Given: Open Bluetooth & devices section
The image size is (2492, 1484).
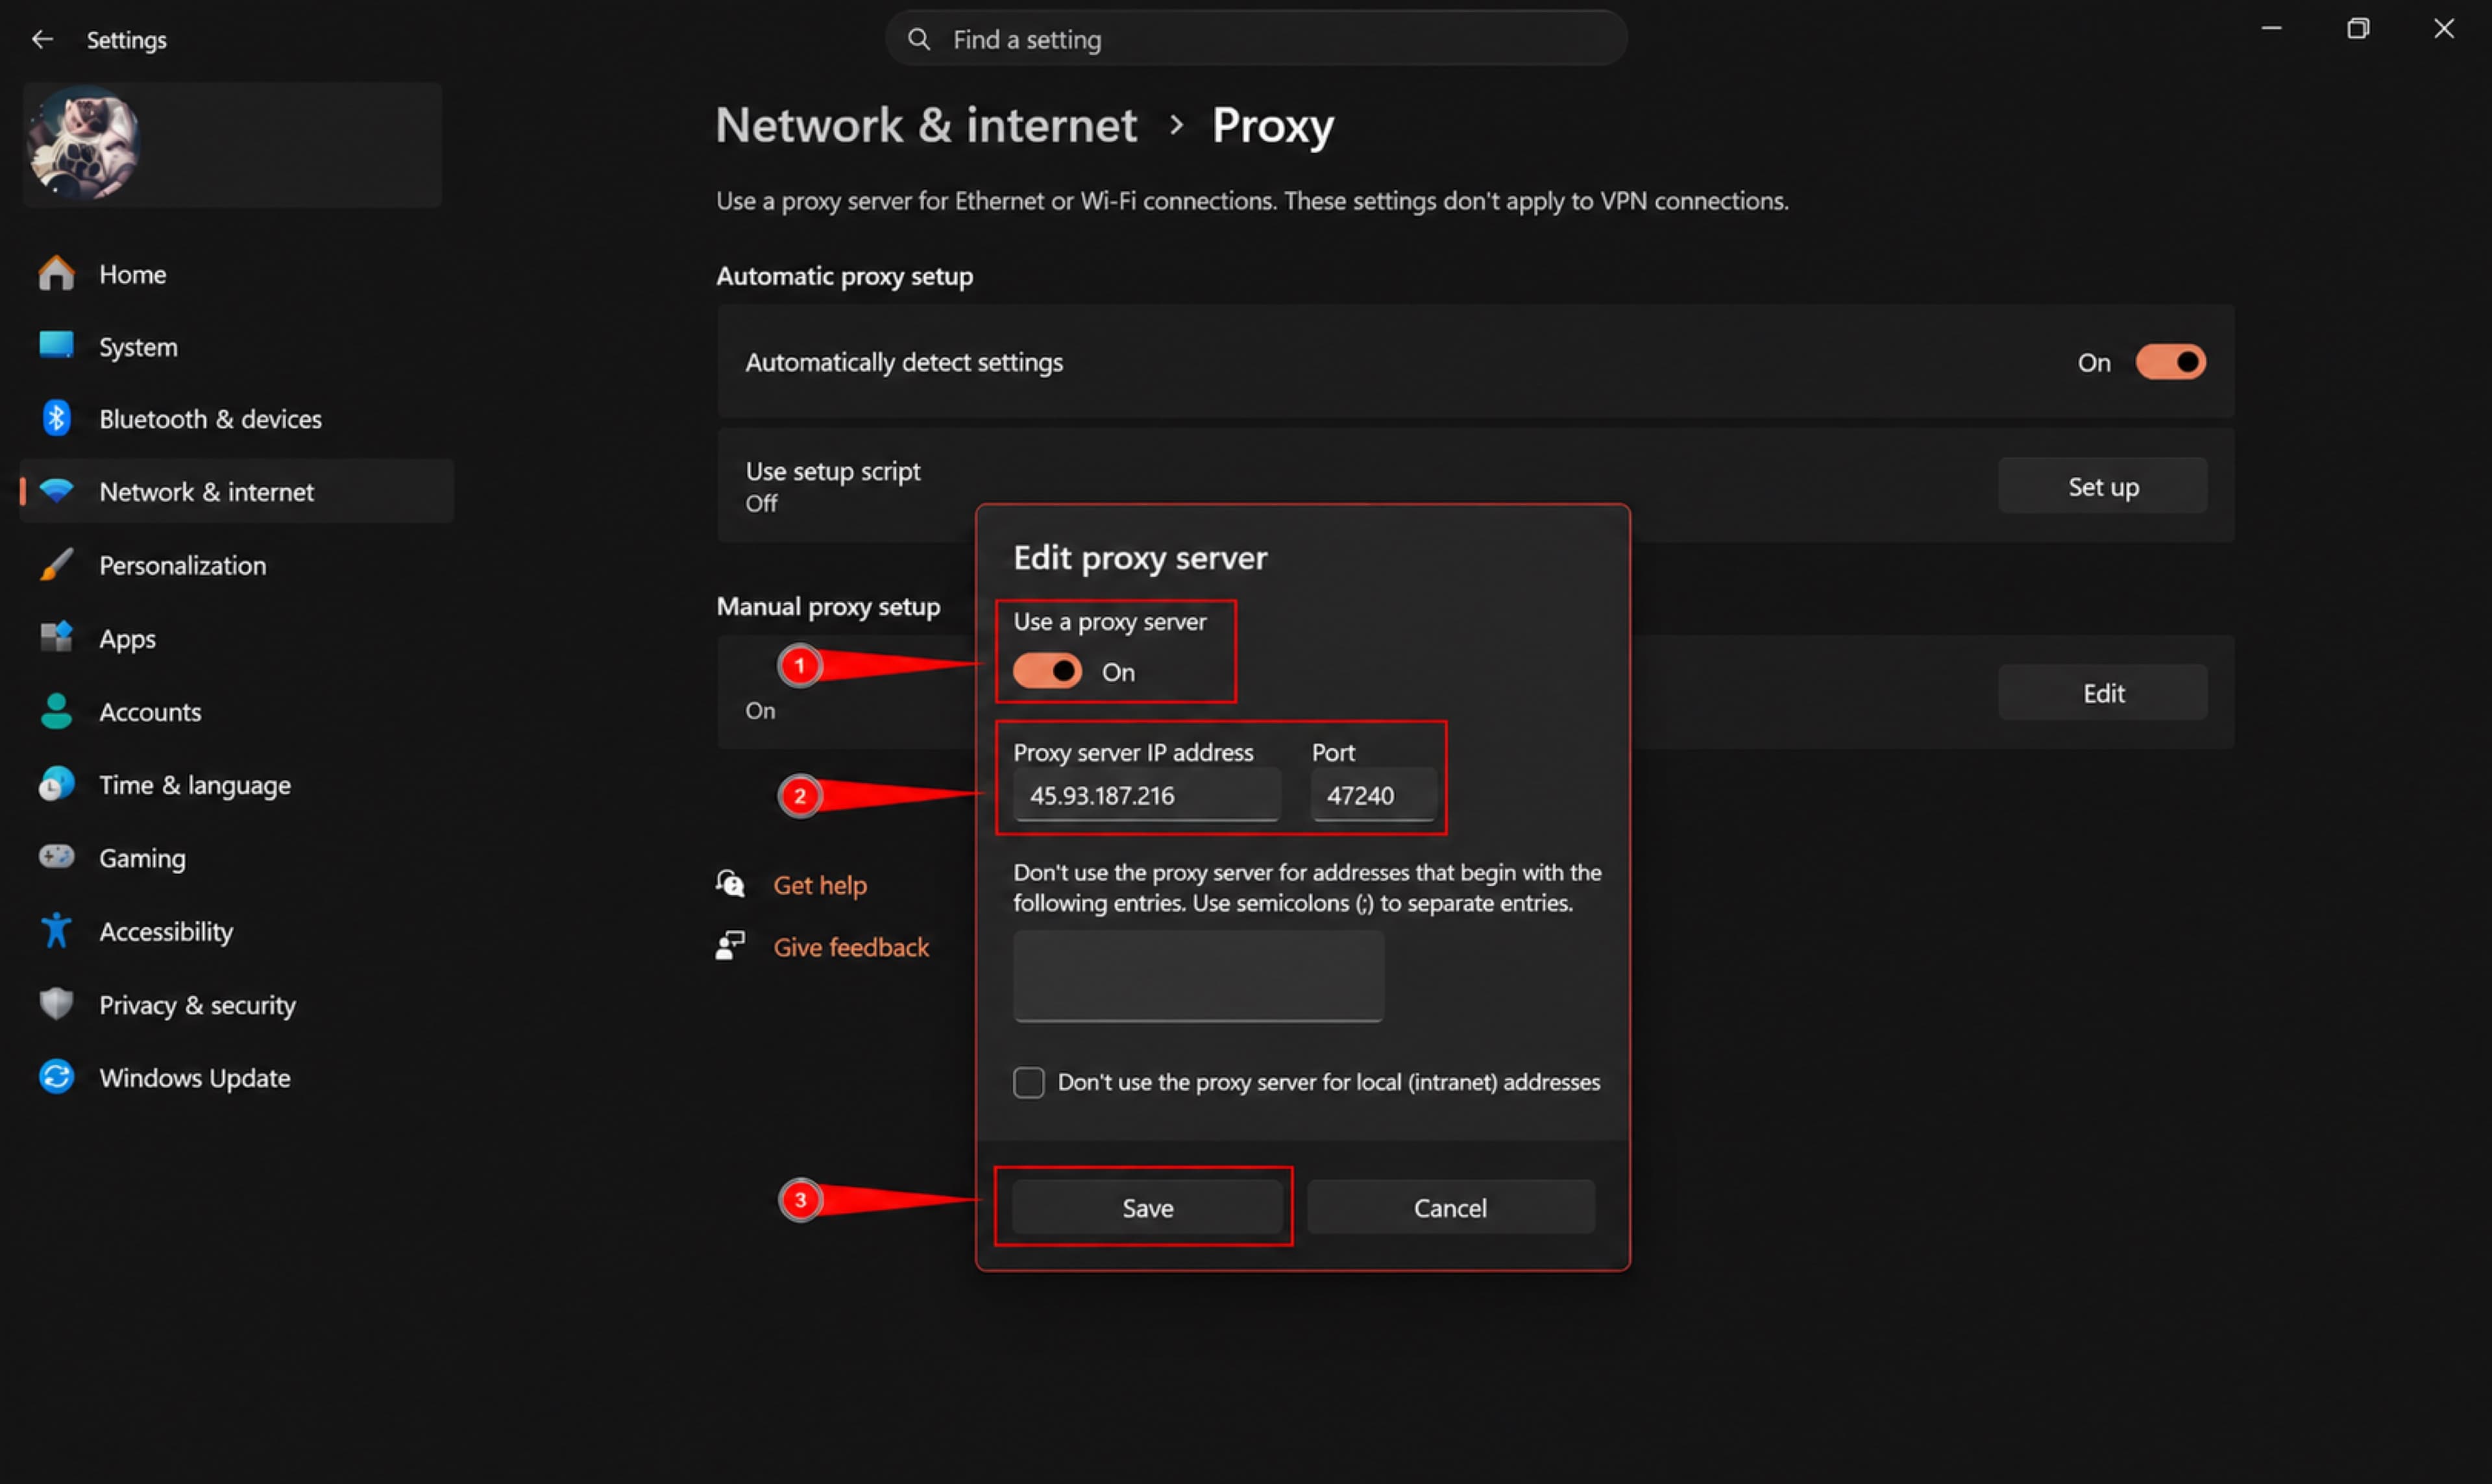Looking at the screenshot, I should 236,419.
